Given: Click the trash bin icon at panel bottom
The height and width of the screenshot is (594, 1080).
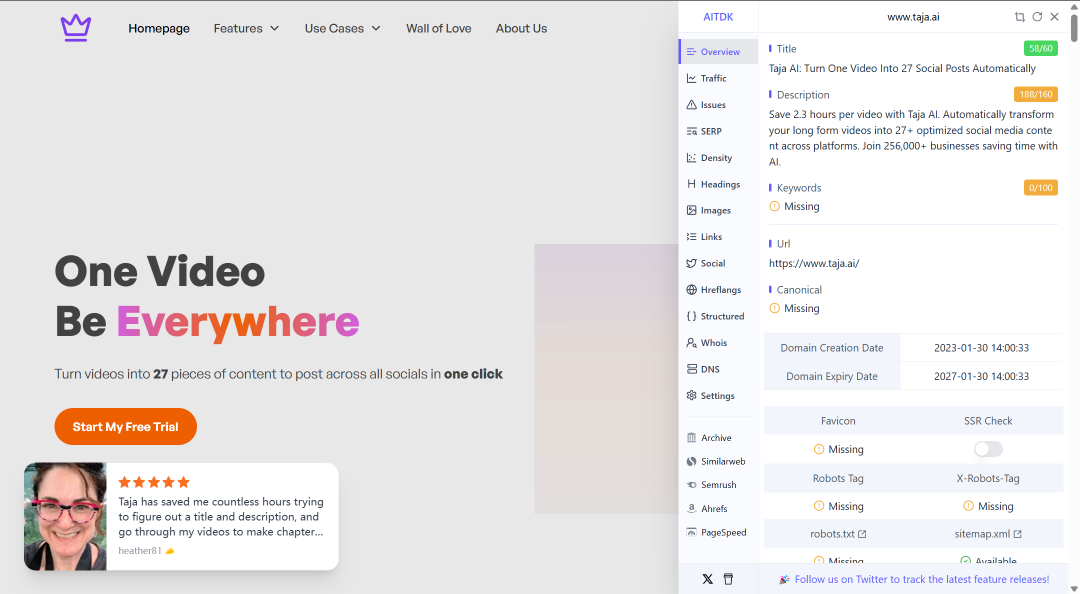Looking at the screenshot, I should point(728,579).
